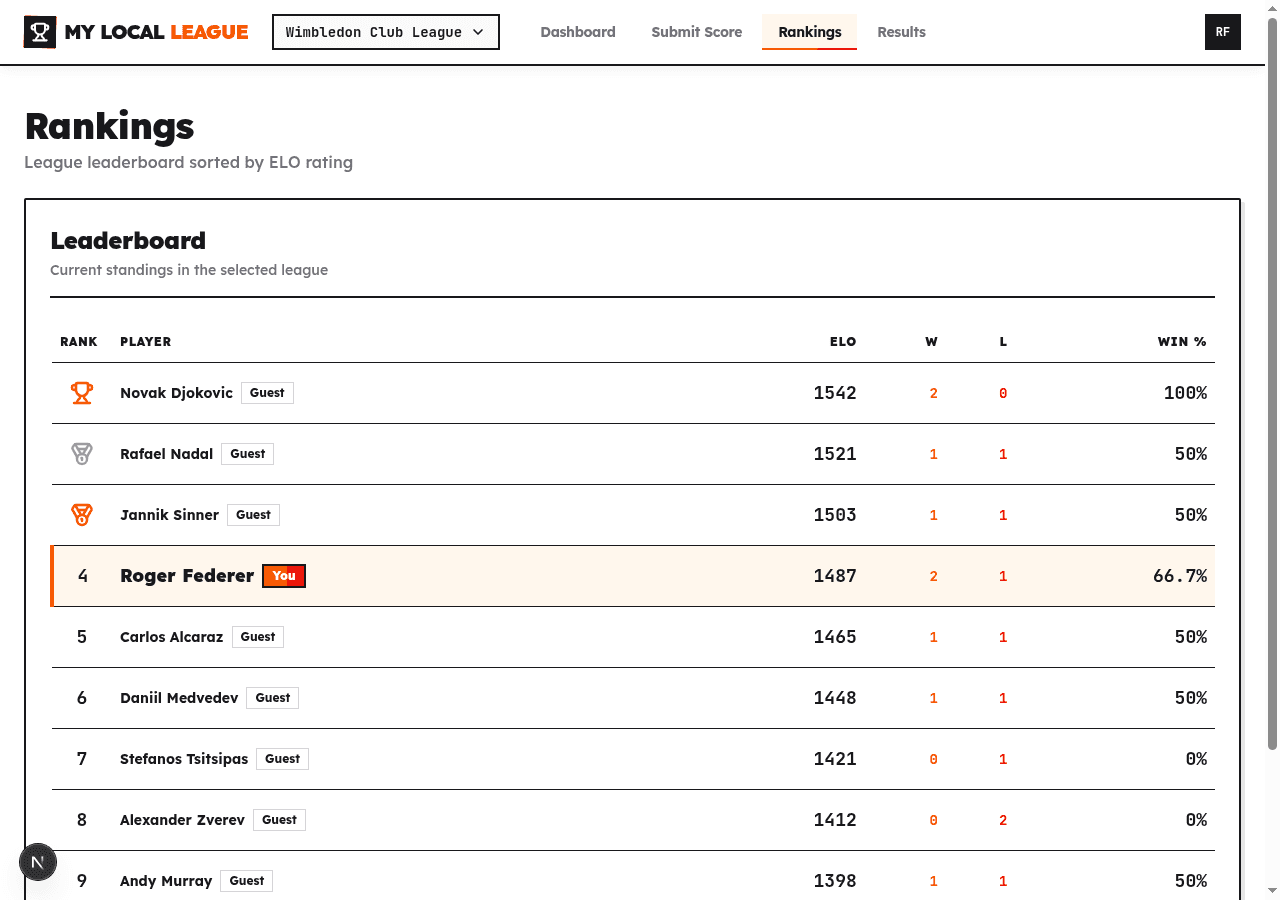
Task: Click the Next.js badge in the bottom-left corner
Action: click(x=38, y=861)
